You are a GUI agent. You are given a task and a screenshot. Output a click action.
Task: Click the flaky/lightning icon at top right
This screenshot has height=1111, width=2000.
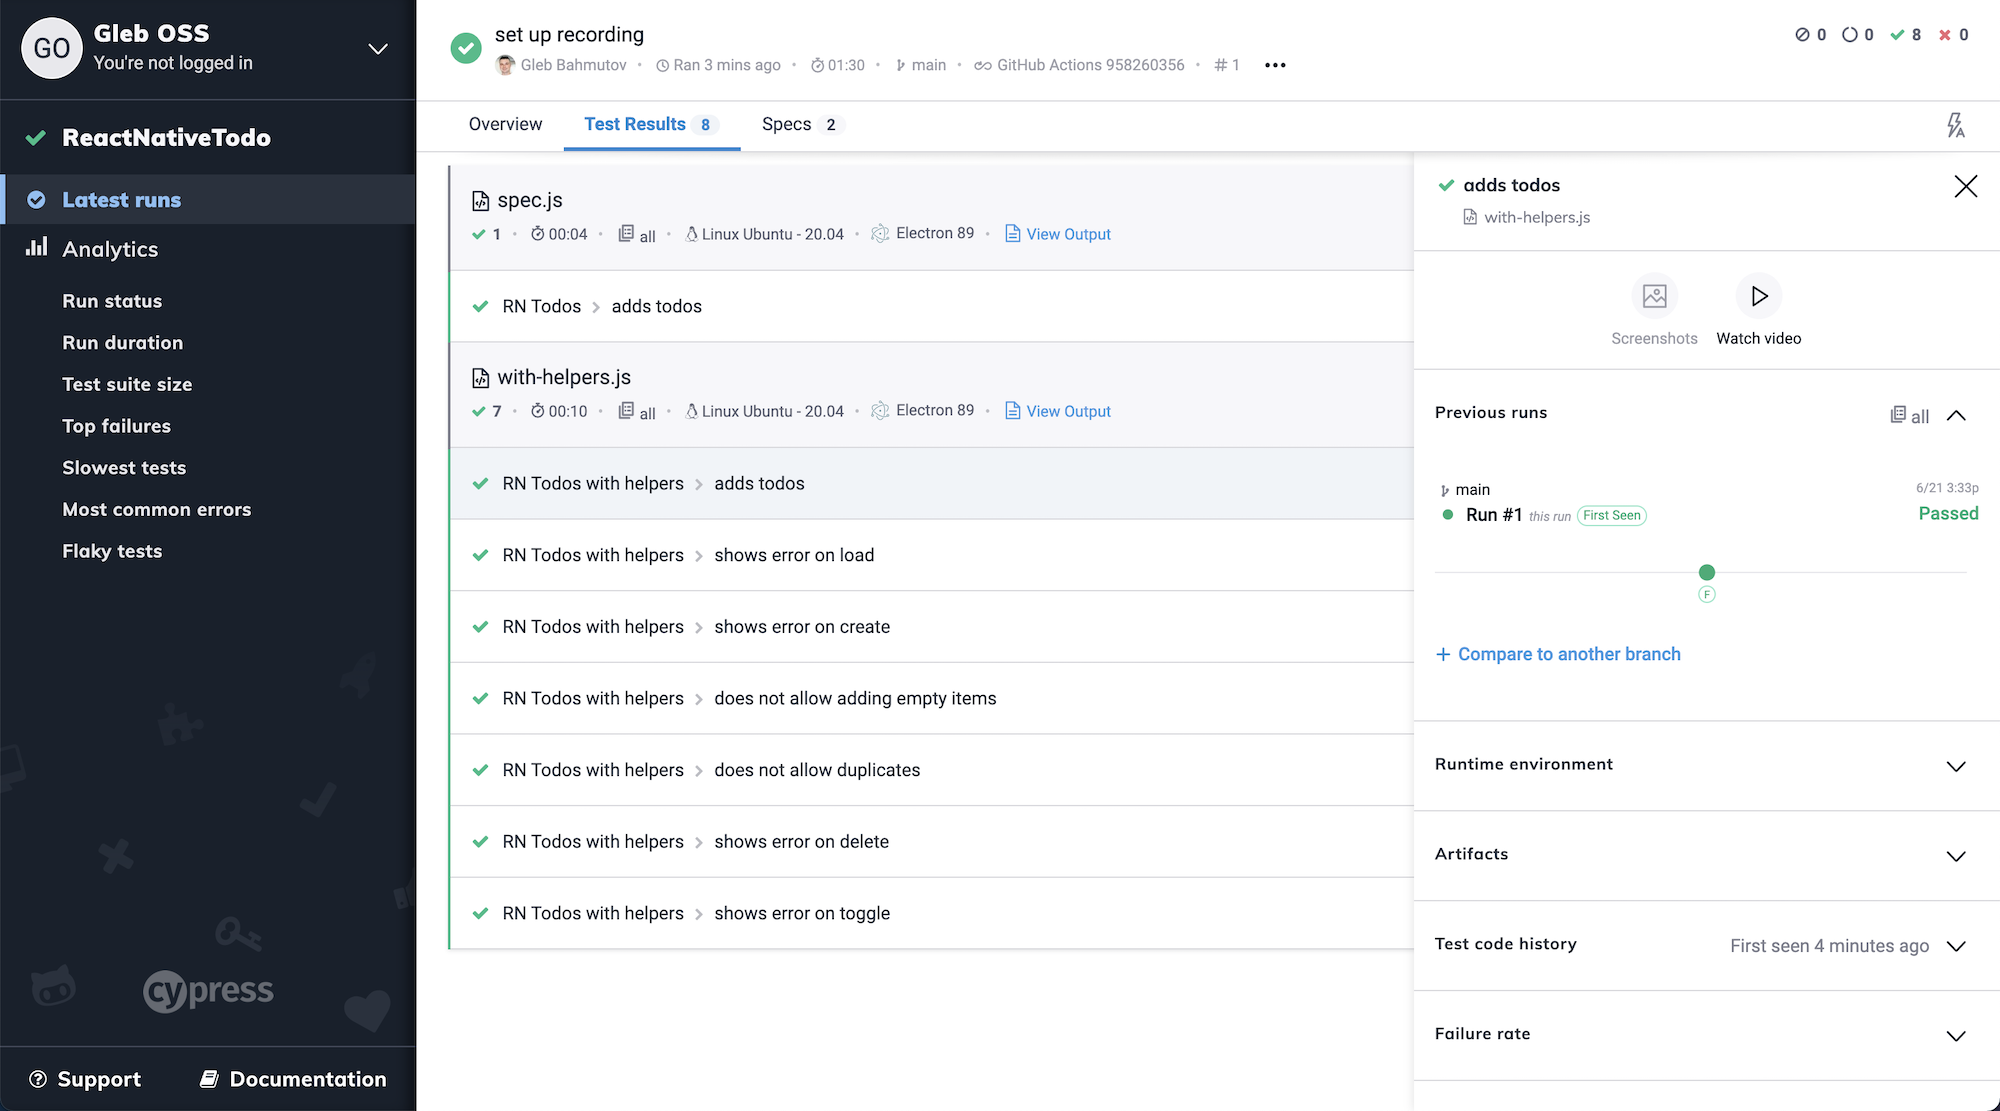[x=1956, y=125]
